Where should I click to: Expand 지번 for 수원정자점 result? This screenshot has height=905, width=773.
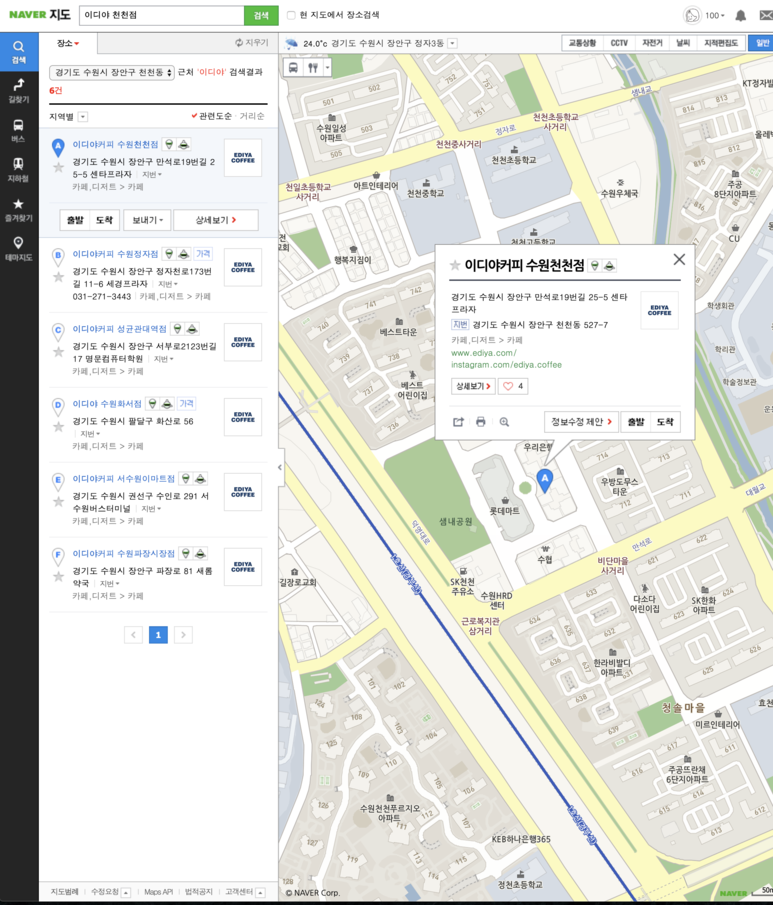pos(168,284)
